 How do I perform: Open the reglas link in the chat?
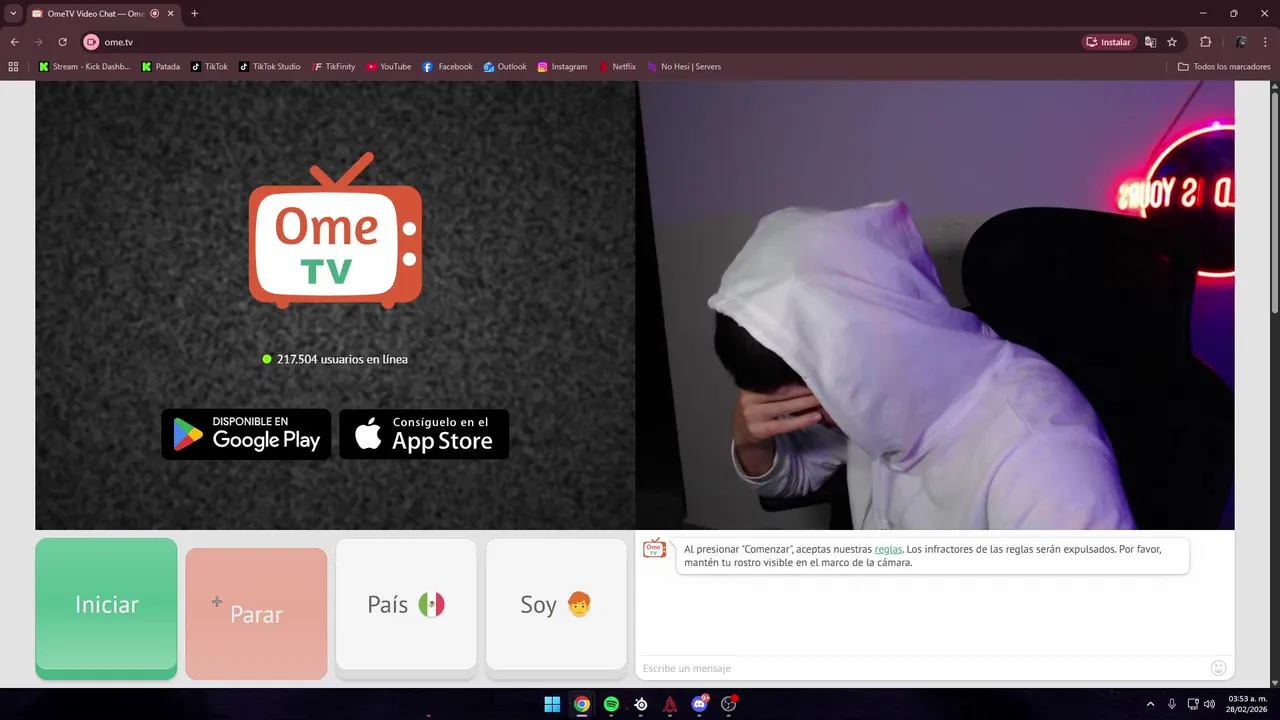[888, 549]
